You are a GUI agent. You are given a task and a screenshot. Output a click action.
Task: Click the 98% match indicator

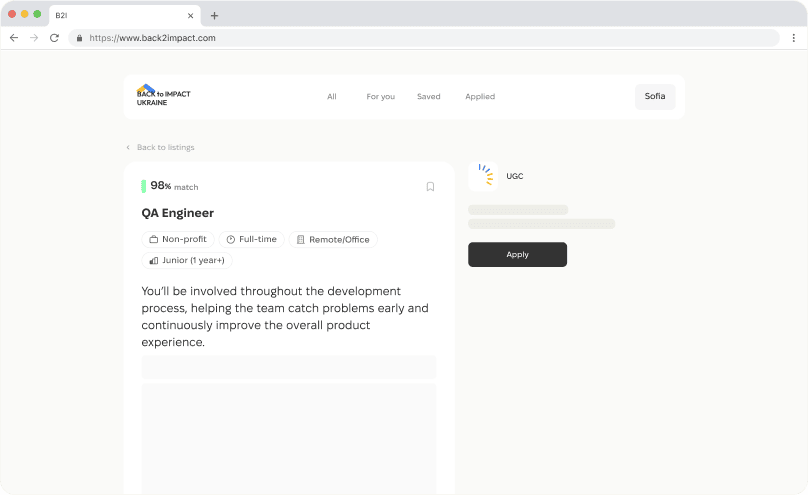click(170, 186)
